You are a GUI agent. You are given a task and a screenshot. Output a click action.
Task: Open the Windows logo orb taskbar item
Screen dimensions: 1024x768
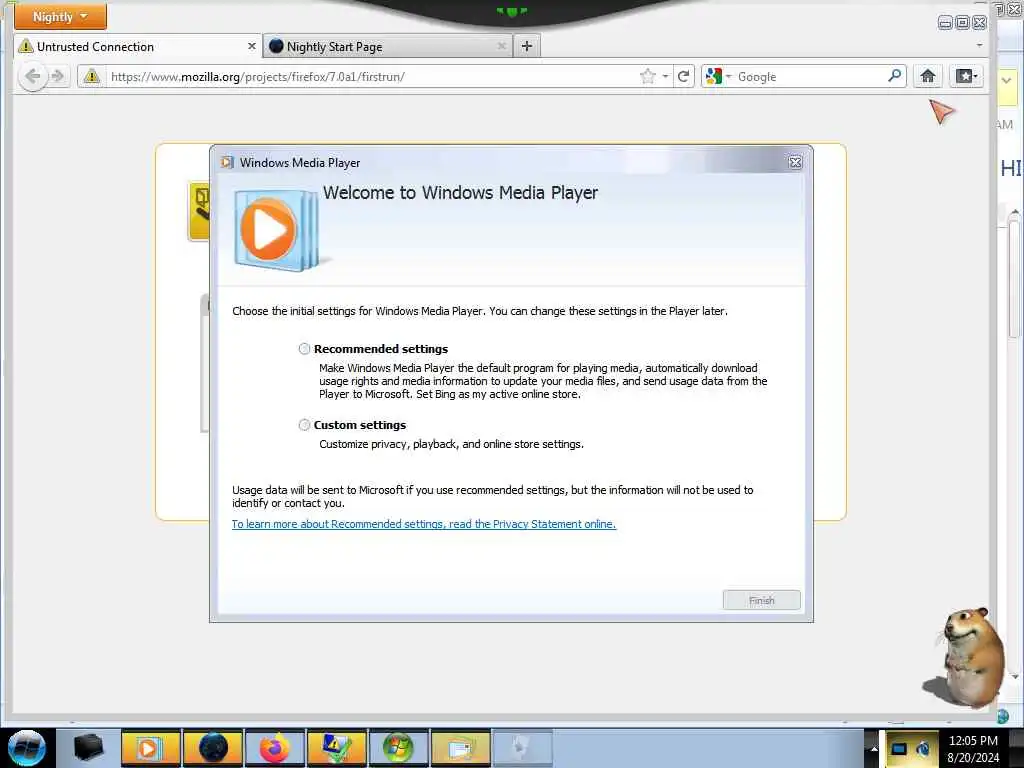tap(398, 748)
